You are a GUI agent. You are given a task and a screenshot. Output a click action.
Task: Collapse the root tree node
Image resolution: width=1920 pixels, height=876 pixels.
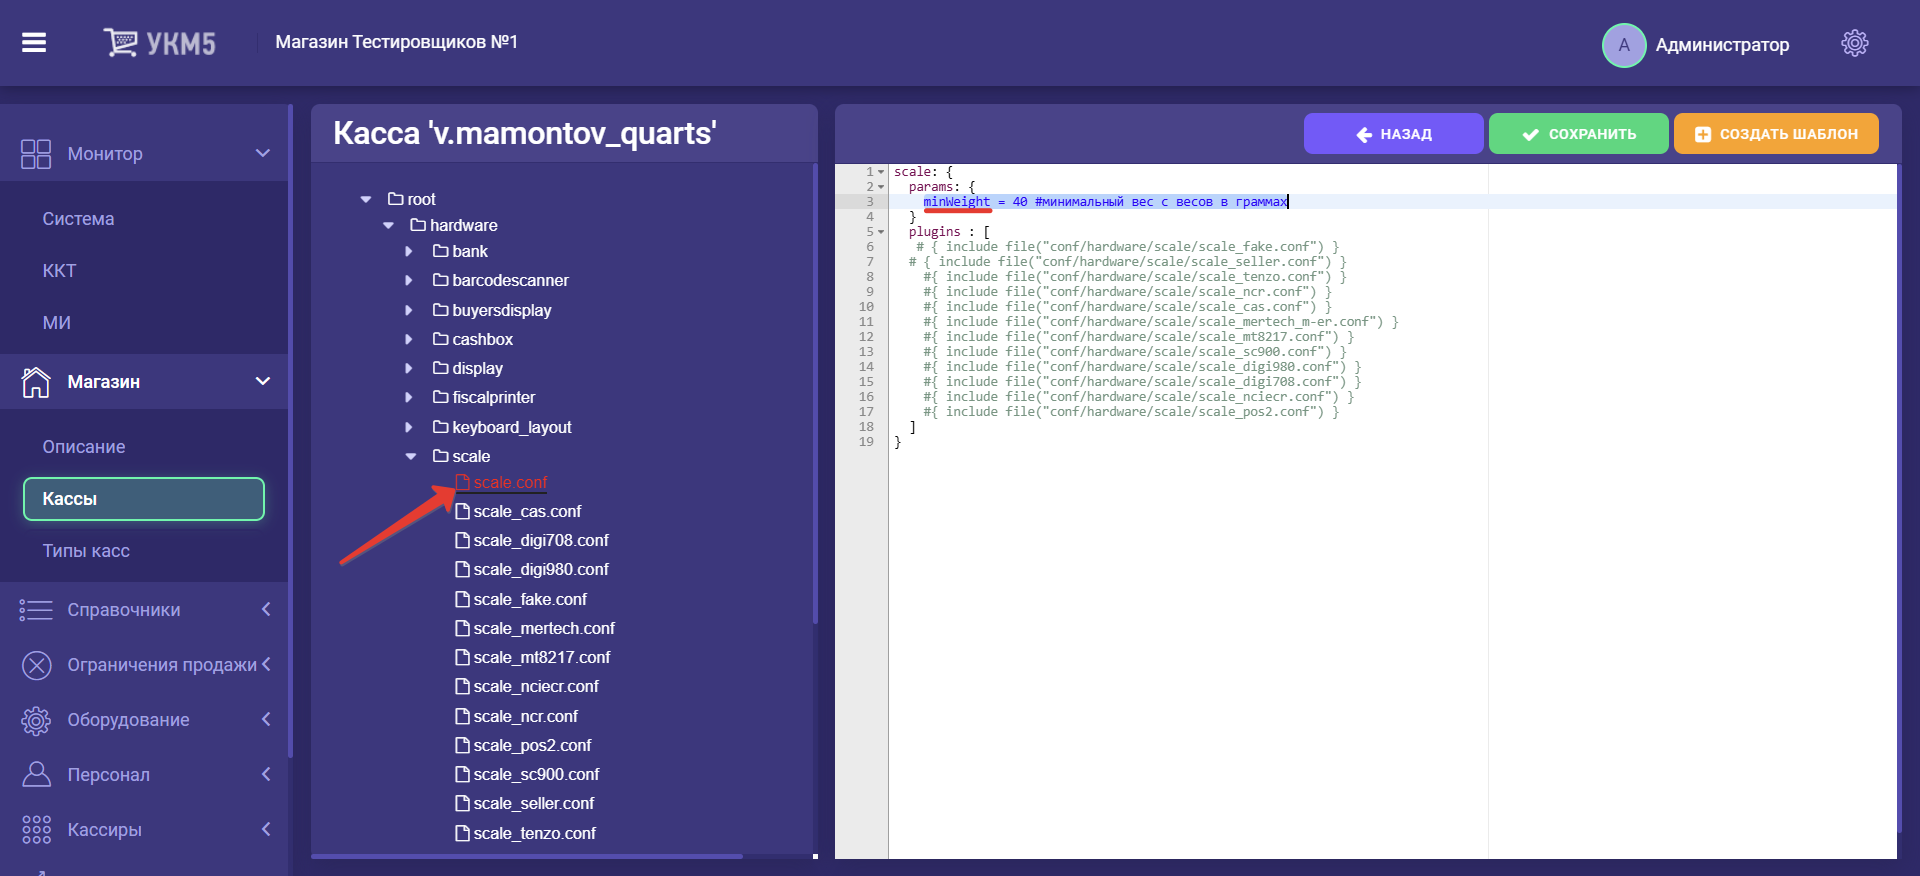(x=366, y=199)
